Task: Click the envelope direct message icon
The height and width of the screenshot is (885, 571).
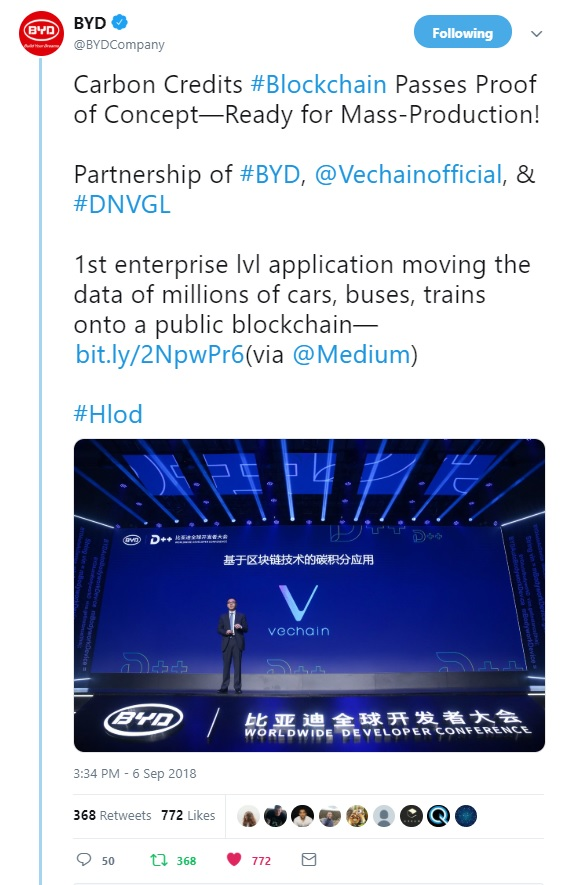Action: (309, 859)
